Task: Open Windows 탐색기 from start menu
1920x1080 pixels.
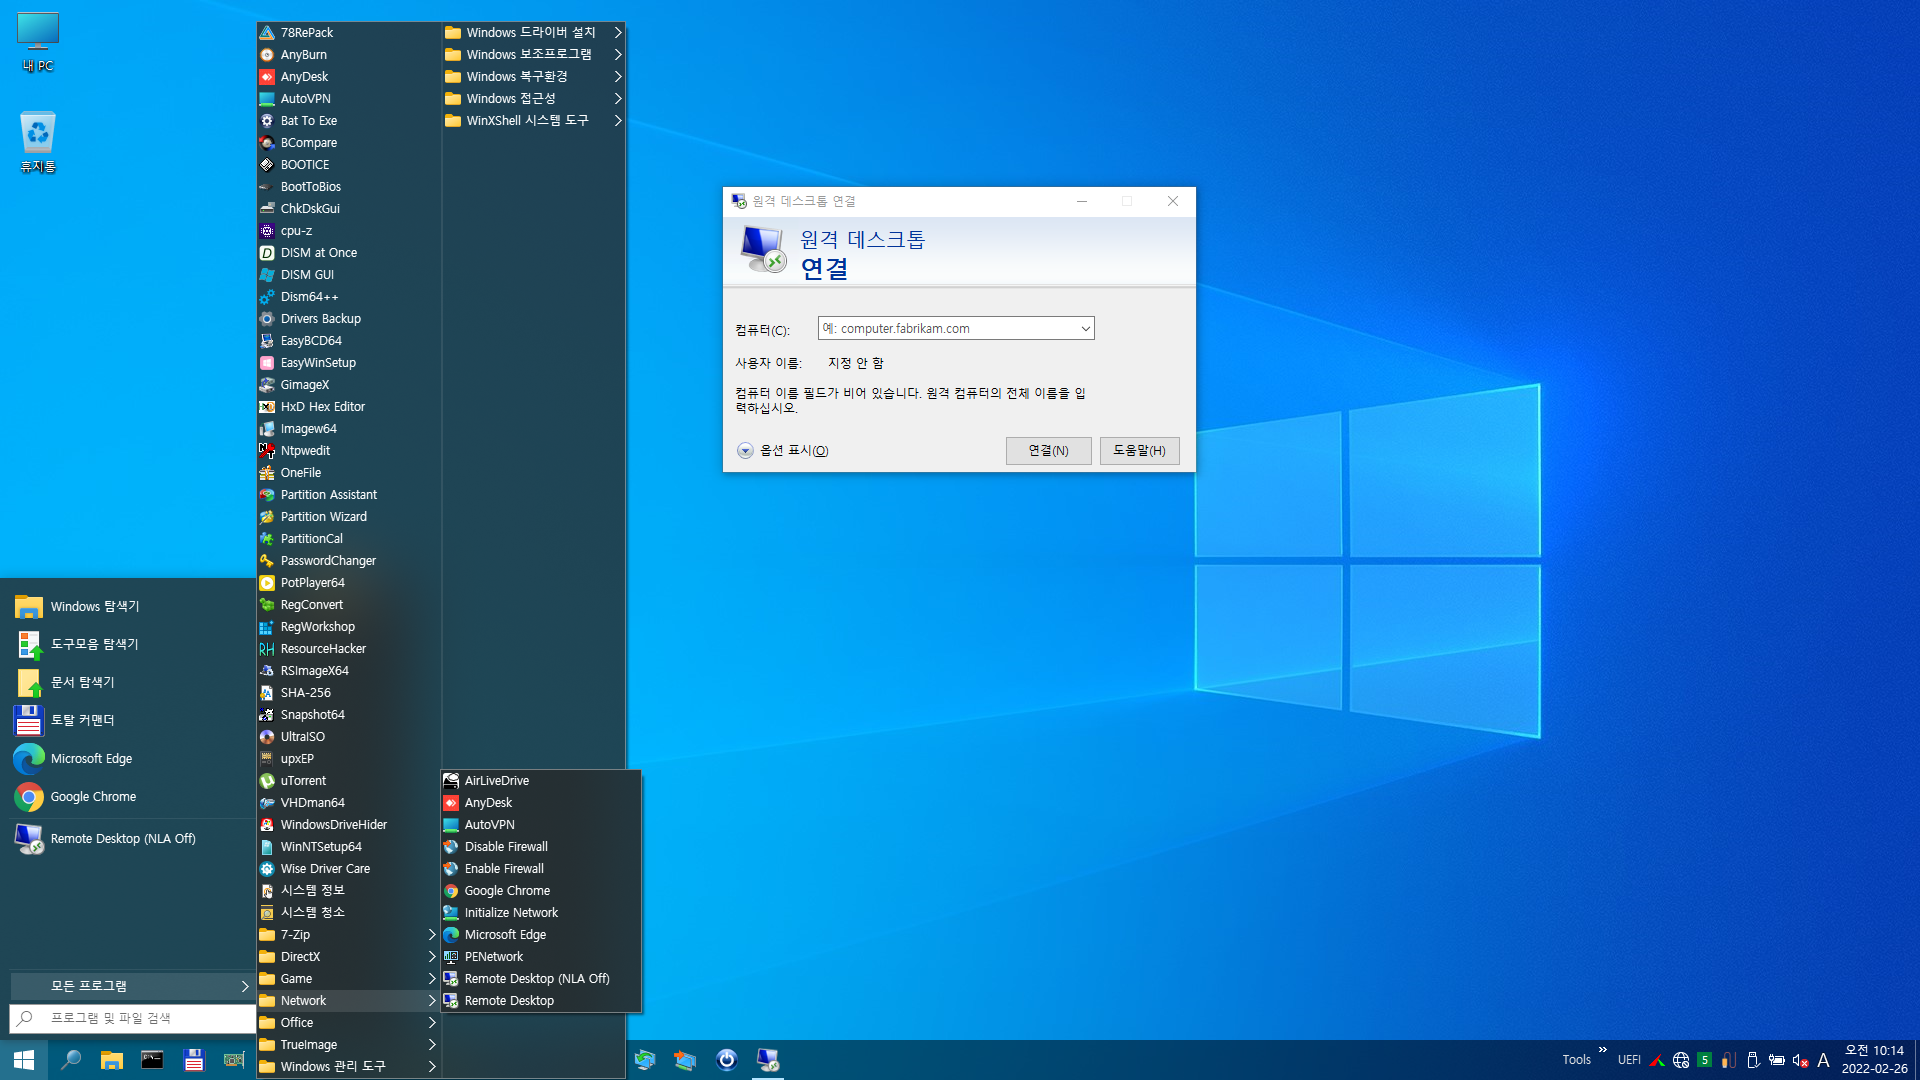Action: (130, 607)
